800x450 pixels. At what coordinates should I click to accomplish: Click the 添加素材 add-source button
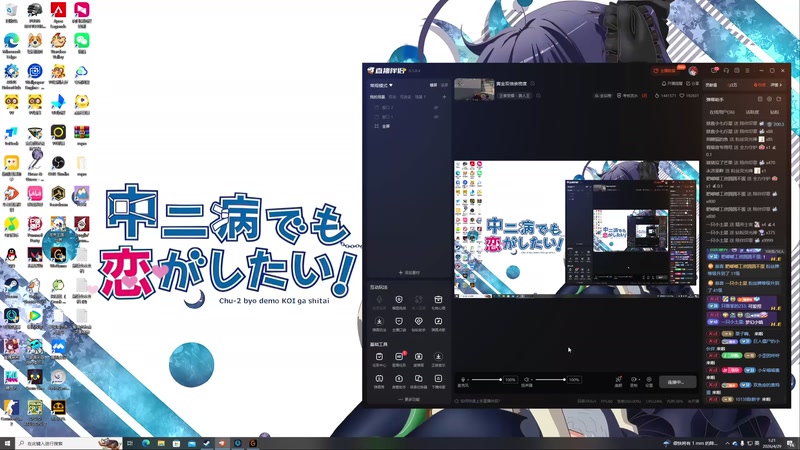409,272
